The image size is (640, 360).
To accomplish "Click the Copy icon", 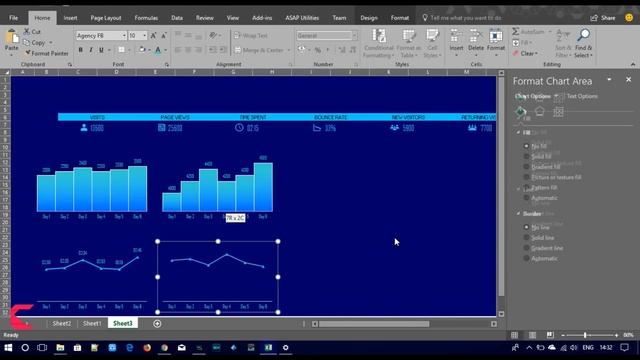I will point(27,42).
